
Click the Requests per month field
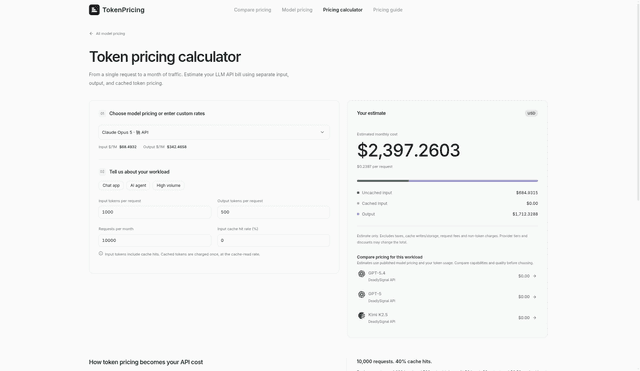155,240
